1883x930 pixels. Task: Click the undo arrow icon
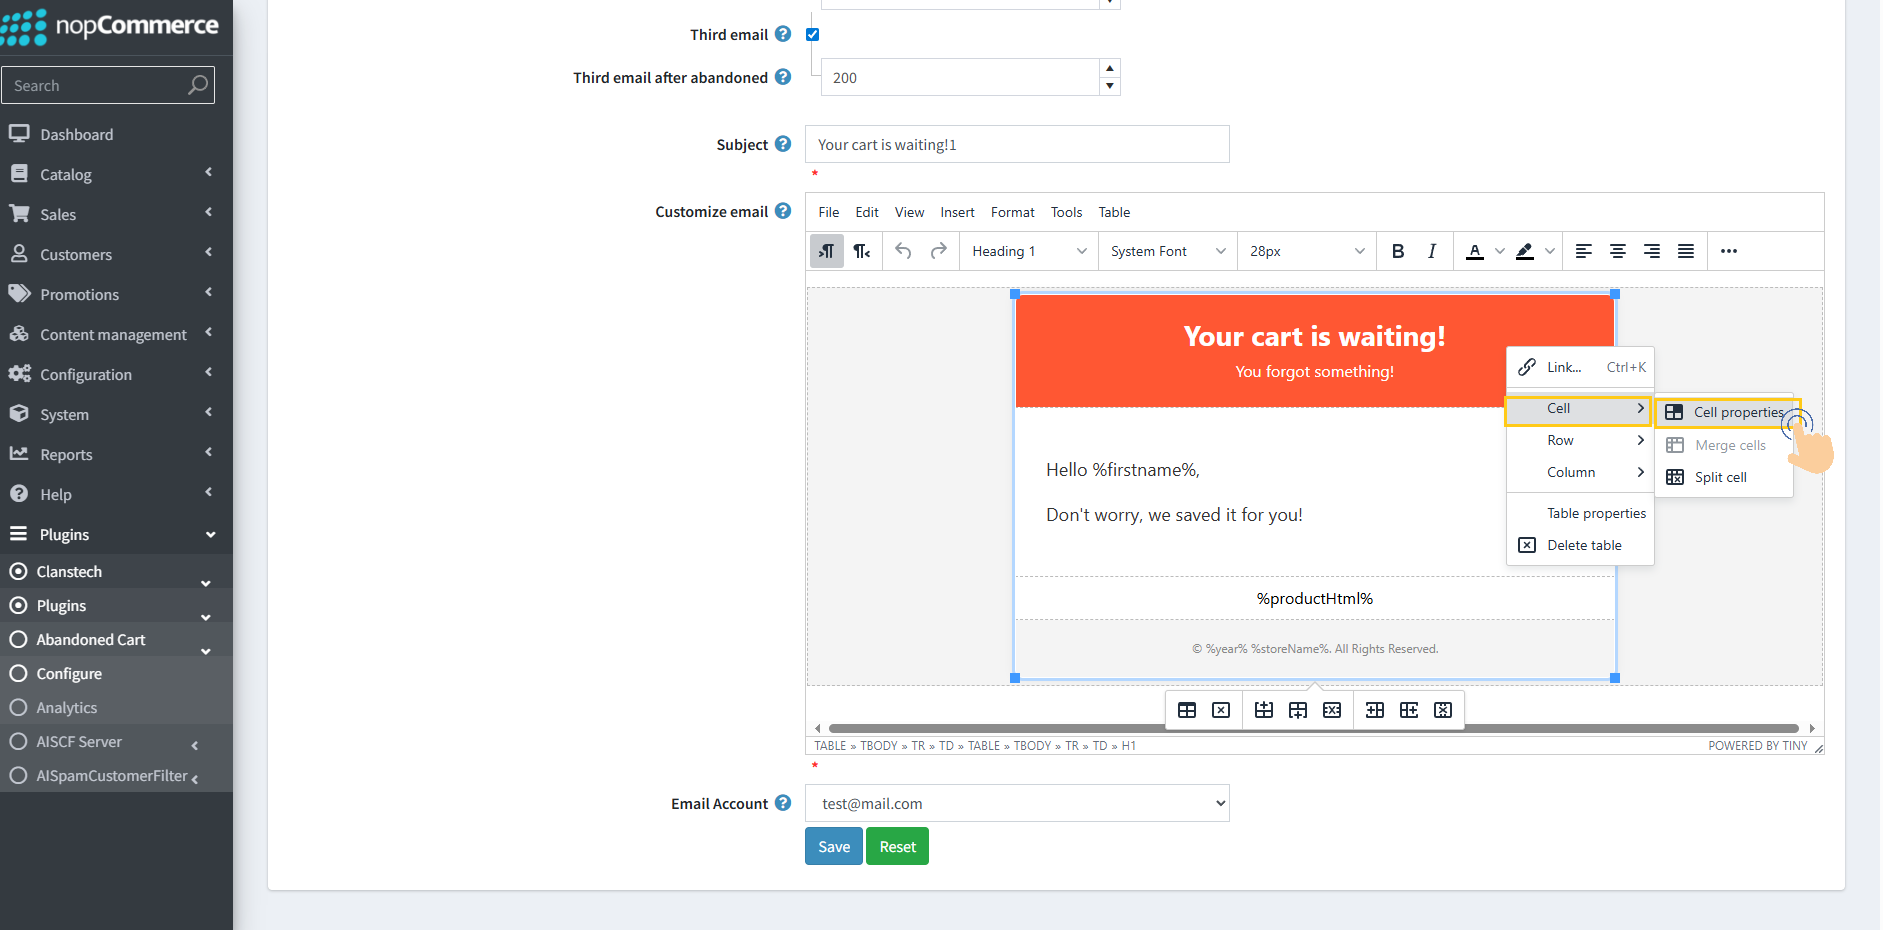tap(903, 251)
